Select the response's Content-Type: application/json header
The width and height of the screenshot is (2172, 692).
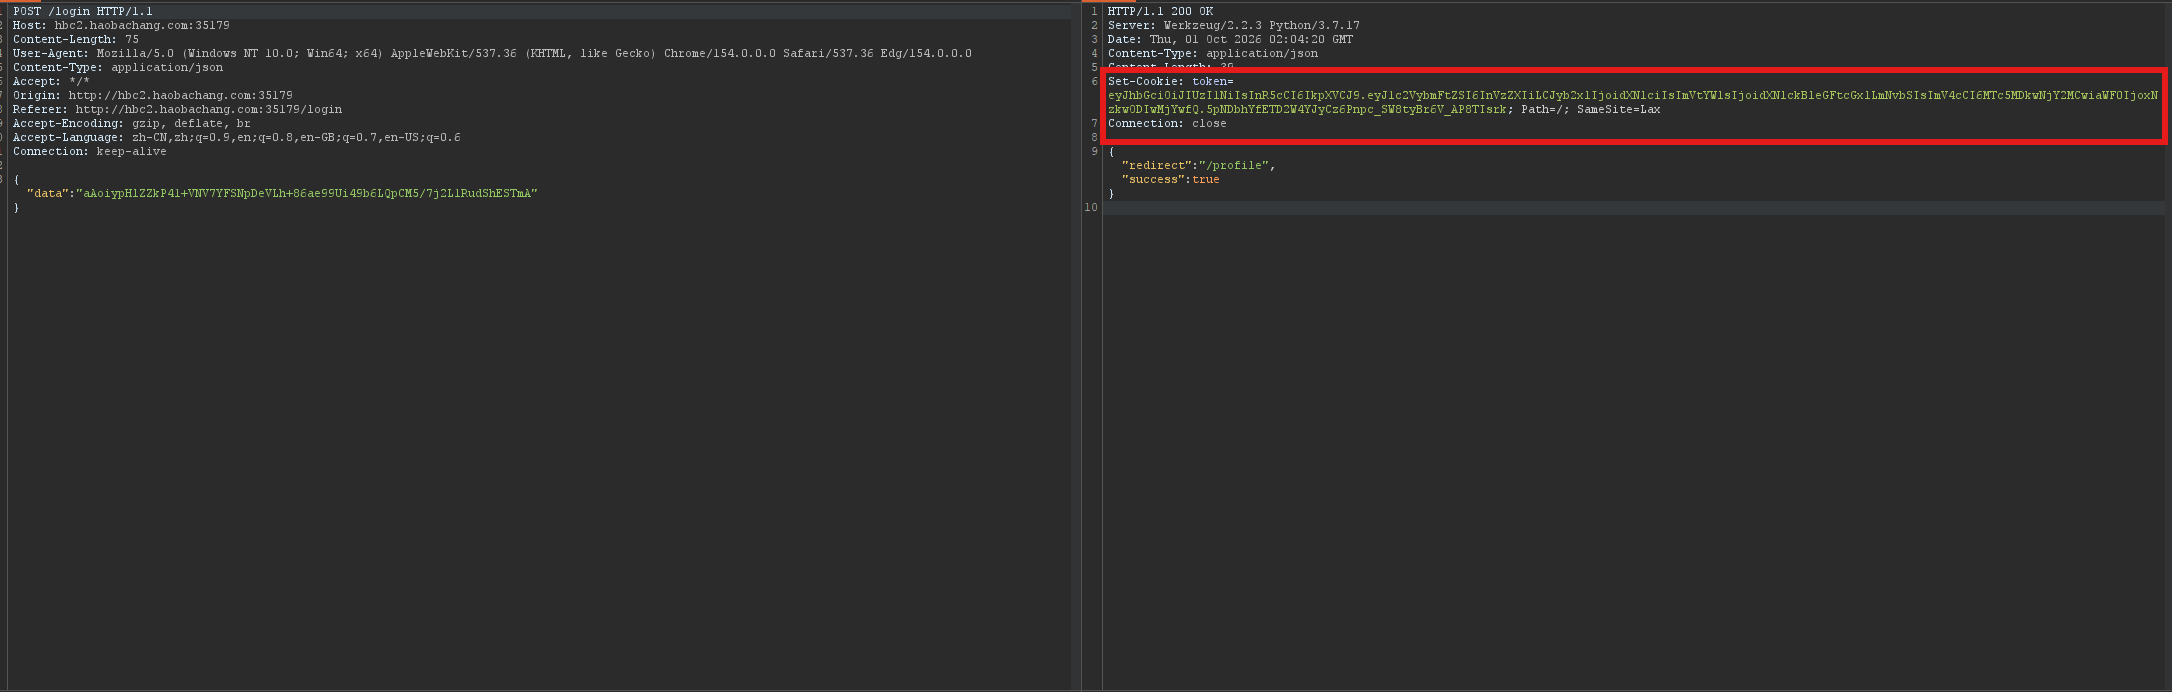pyautogui.click(x=1213, y=54)
